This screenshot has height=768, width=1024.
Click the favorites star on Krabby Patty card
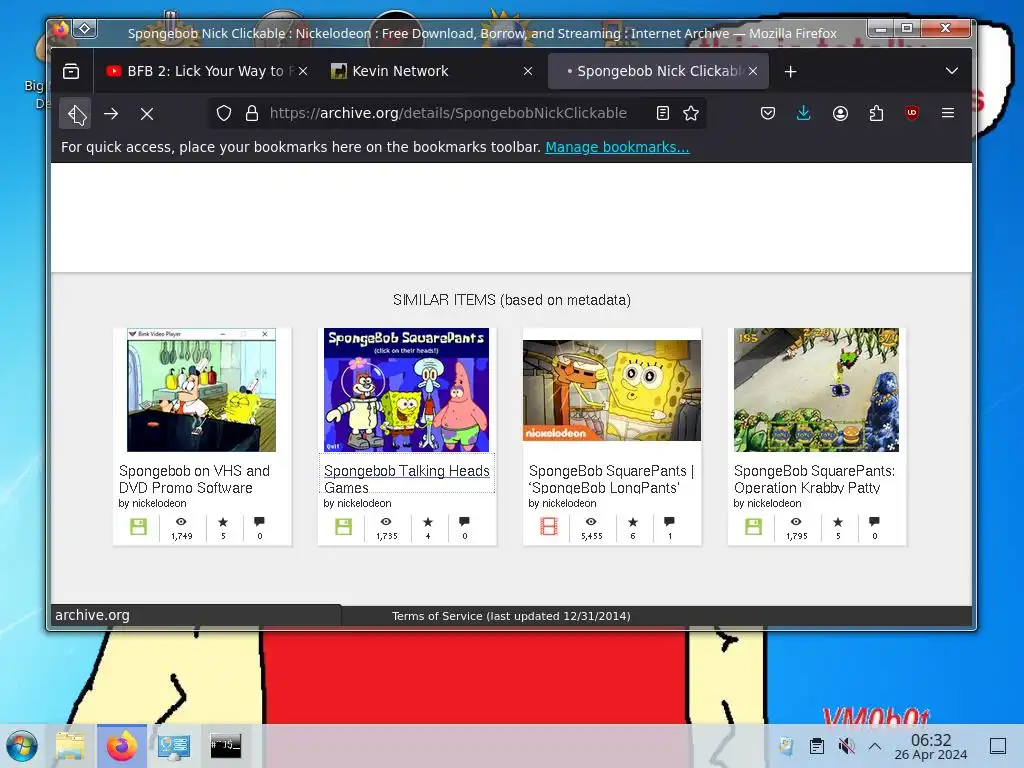[838, 522]
